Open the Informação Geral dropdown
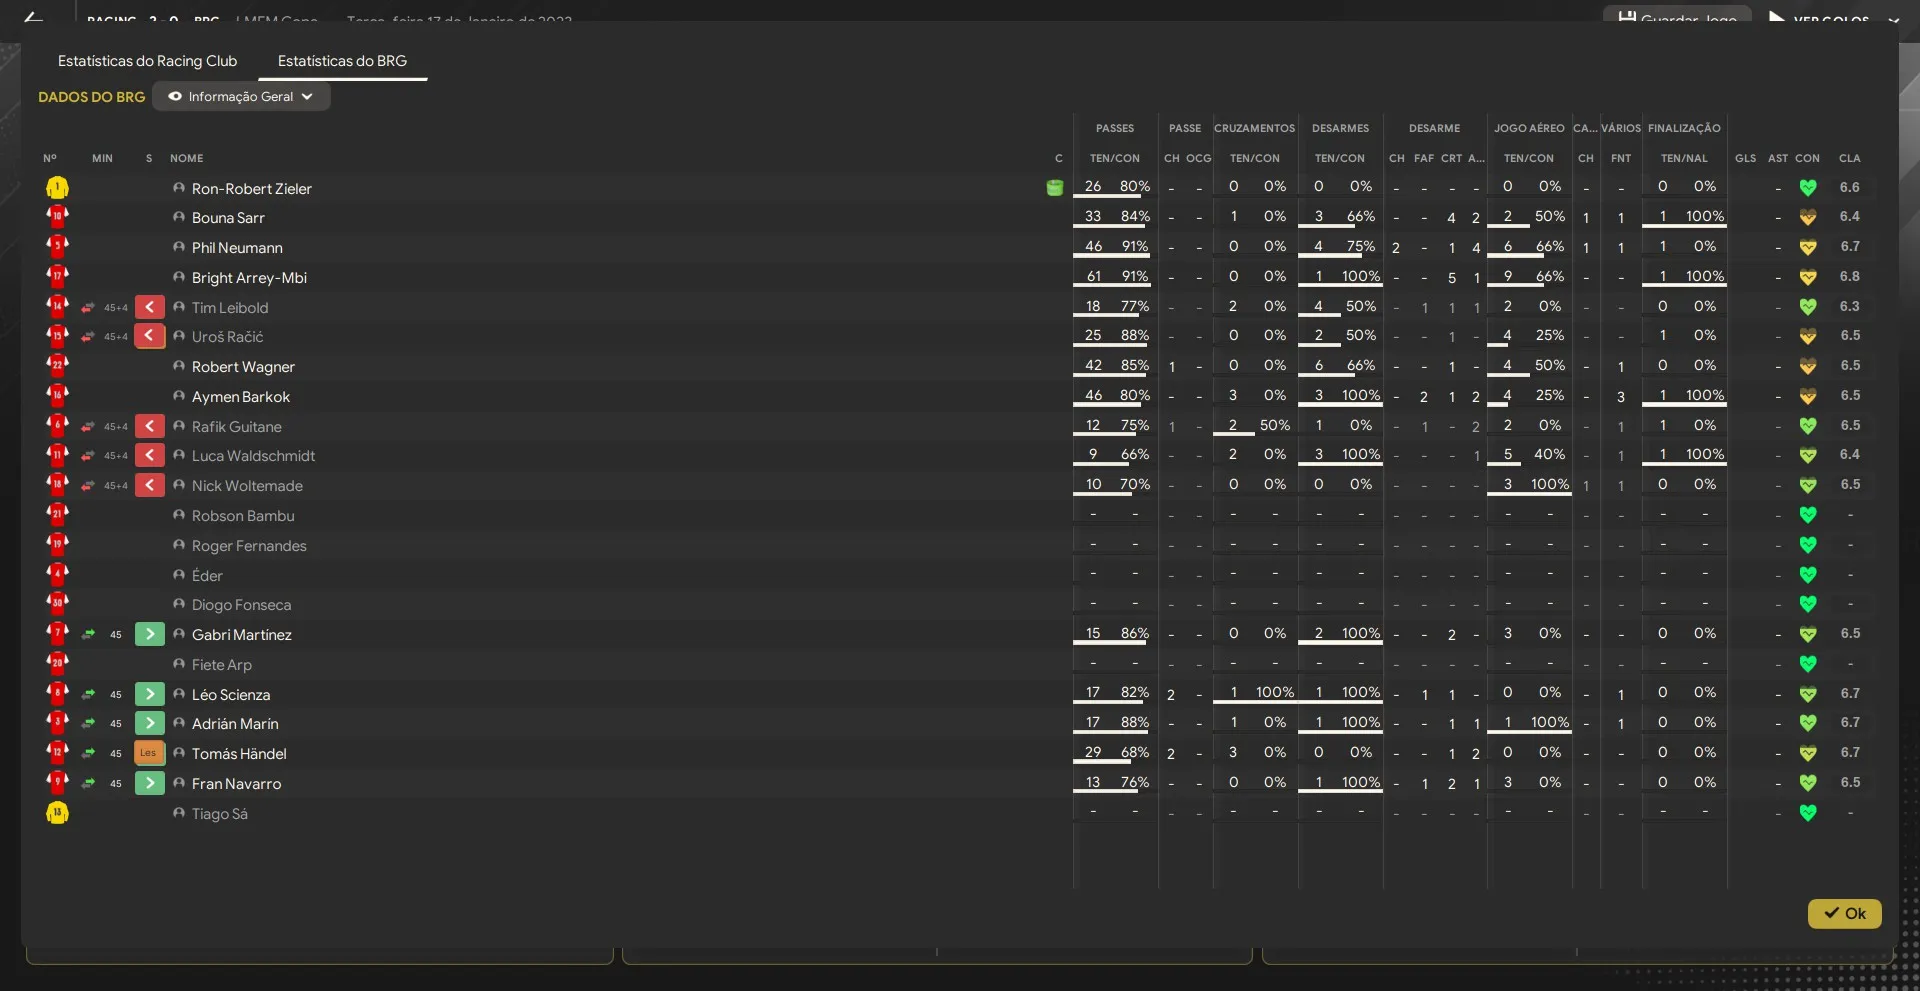This screenshot has width=1920, height=991. [x=241, y=97]
